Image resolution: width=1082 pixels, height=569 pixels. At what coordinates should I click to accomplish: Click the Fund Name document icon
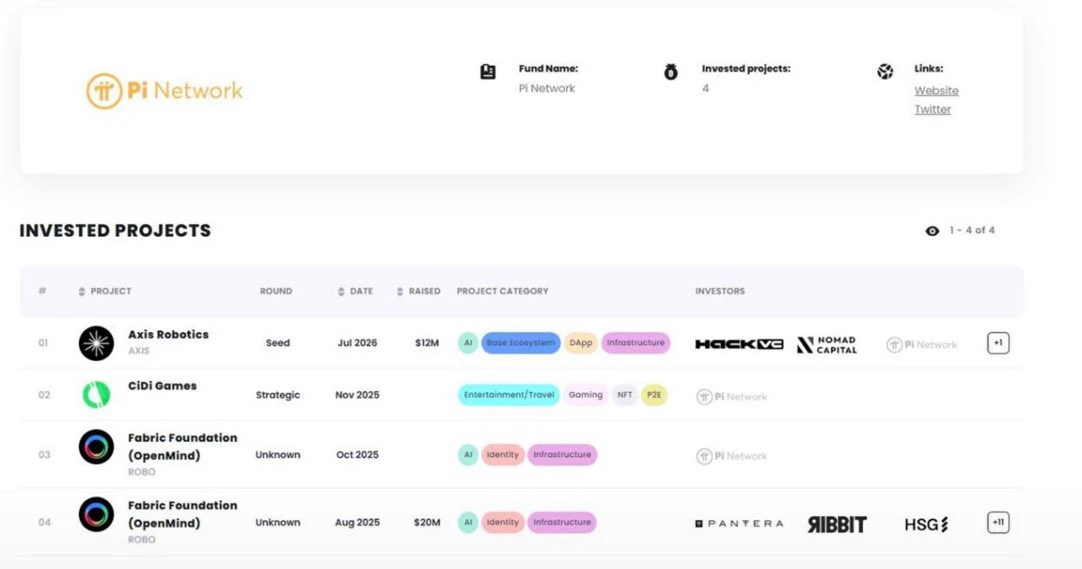pos(488,72)
